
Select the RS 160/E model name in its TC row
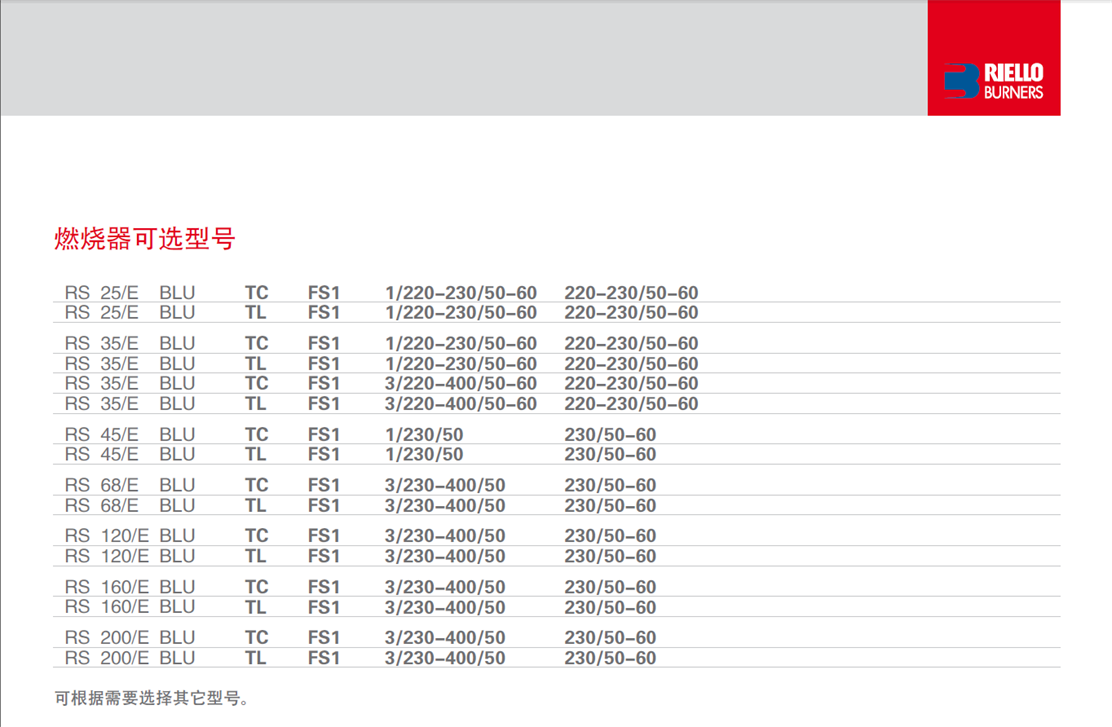tap(107, 587)
